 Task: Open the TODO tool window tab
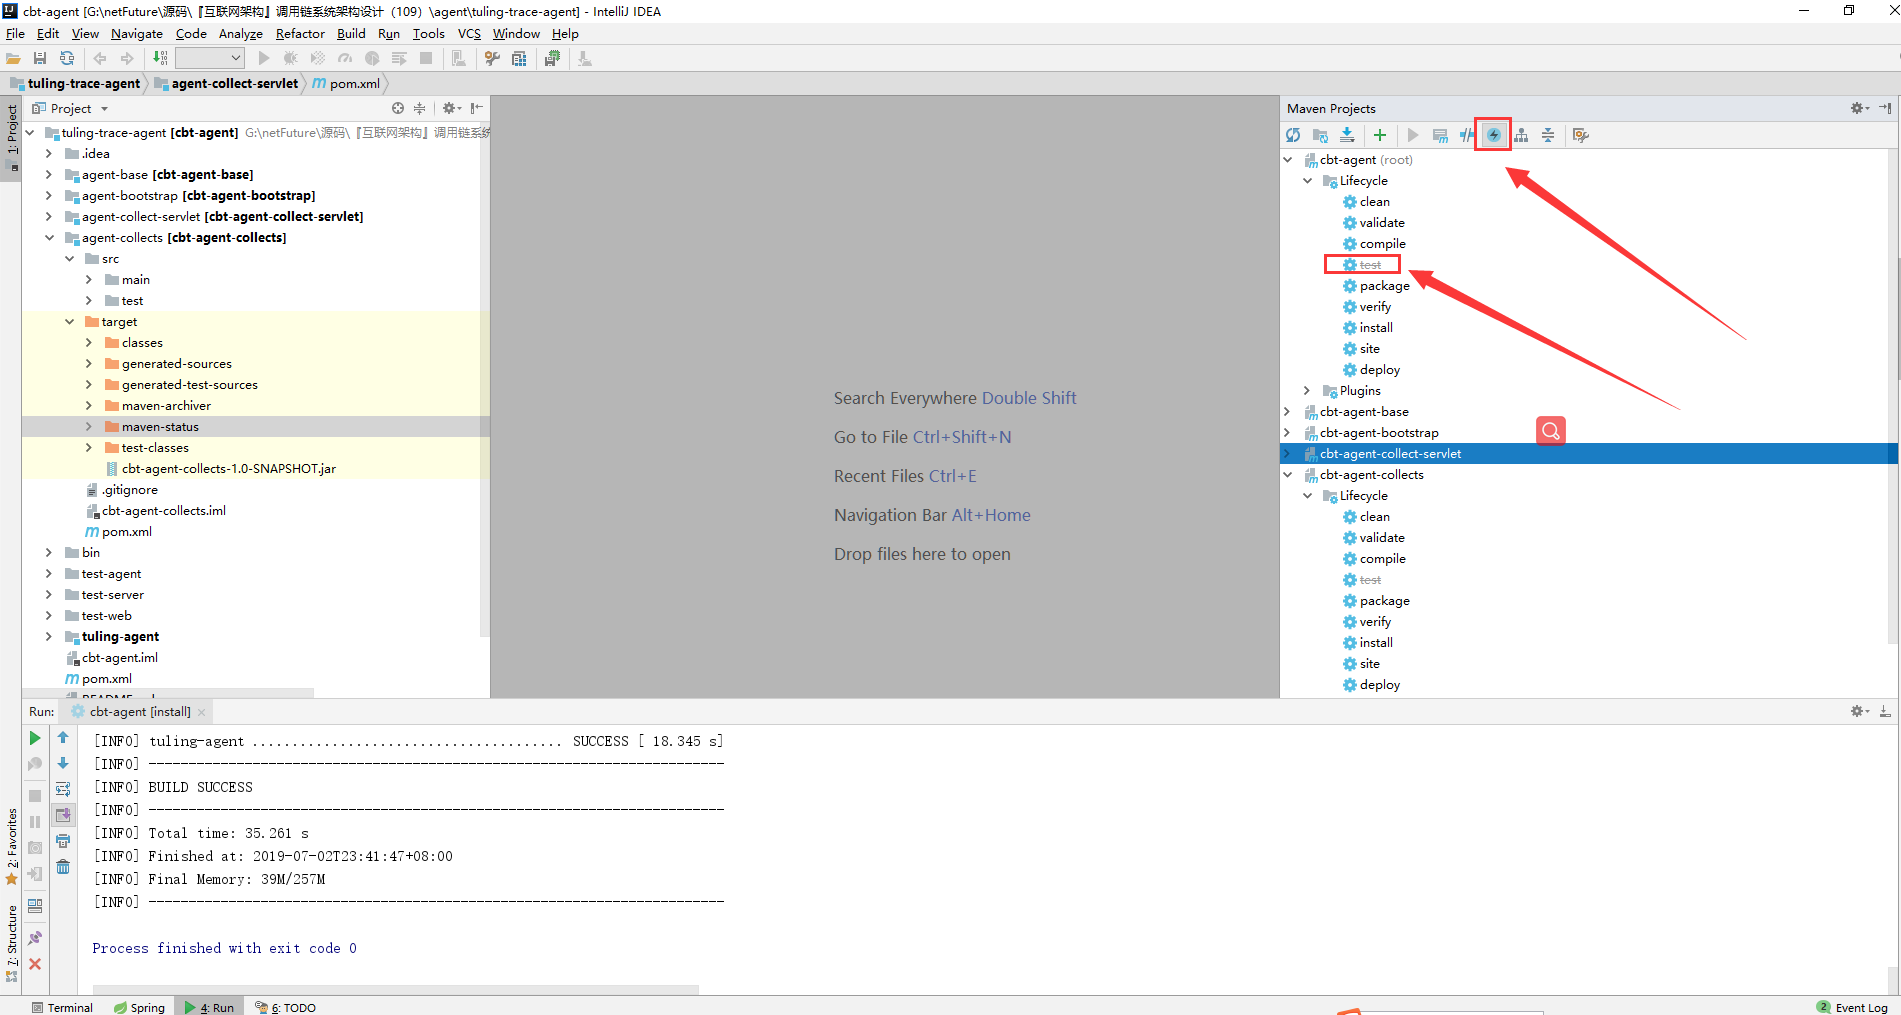286,1007
